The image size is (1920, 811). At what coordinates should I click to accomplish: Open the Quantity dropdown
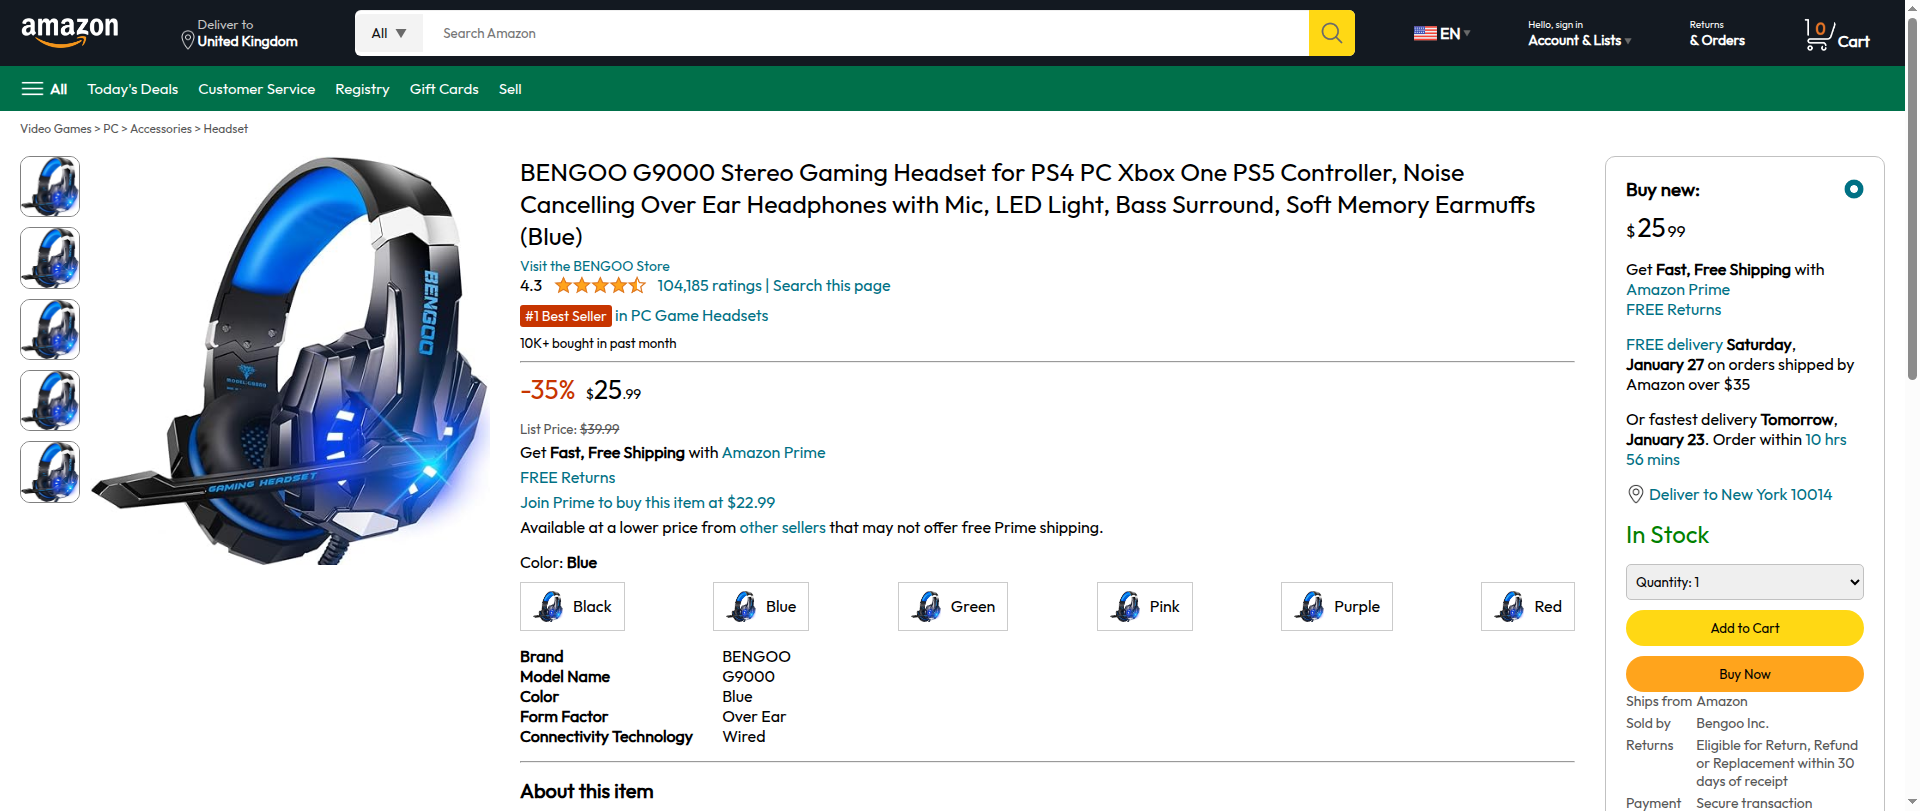pyautogui.click(x=1744, y=582)
